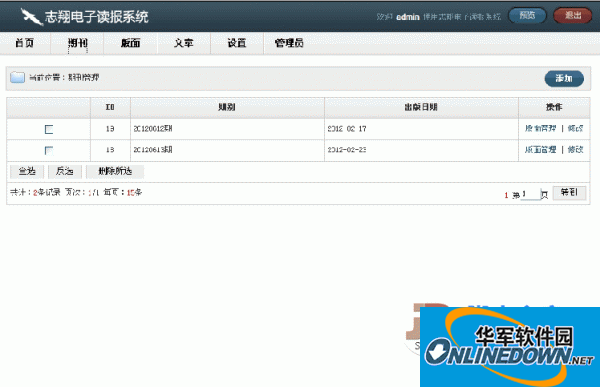Image resolution: width=600 pixels, height=387 pixels.
Task: Click the bird logo in header
Action: pyautogui.click(x=31, y=16)
